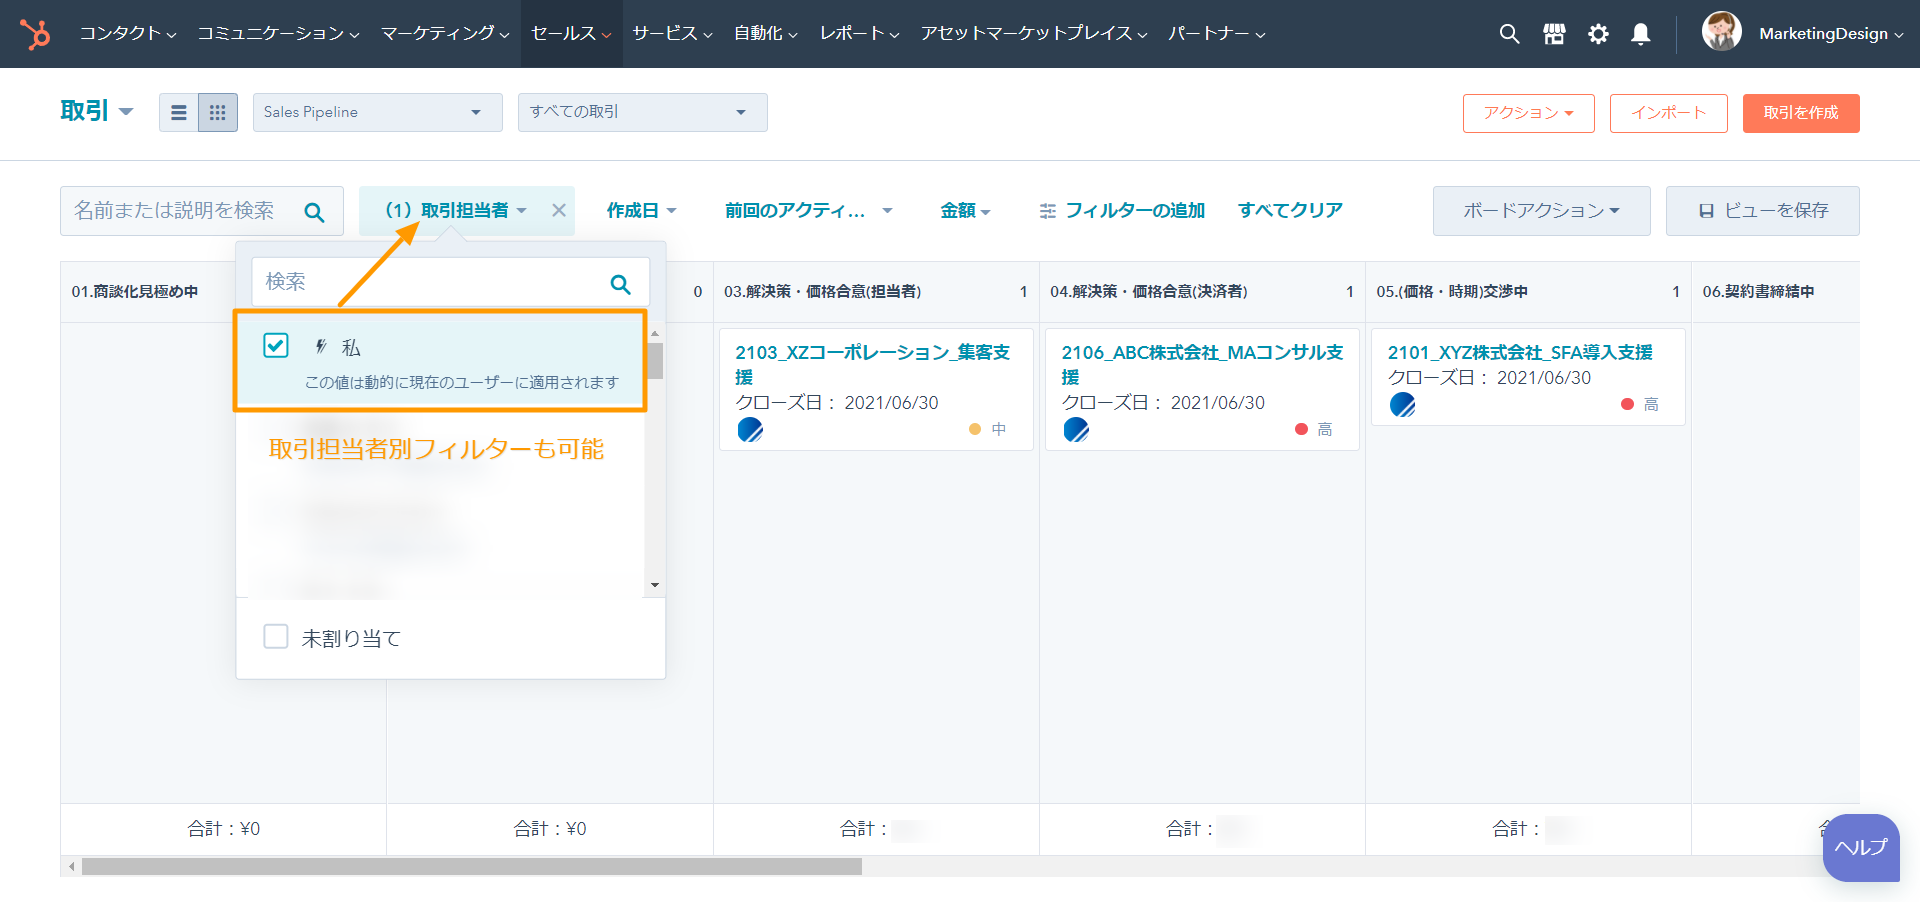Remove the 取引担当者 filter with X

(x=559, y=210)
